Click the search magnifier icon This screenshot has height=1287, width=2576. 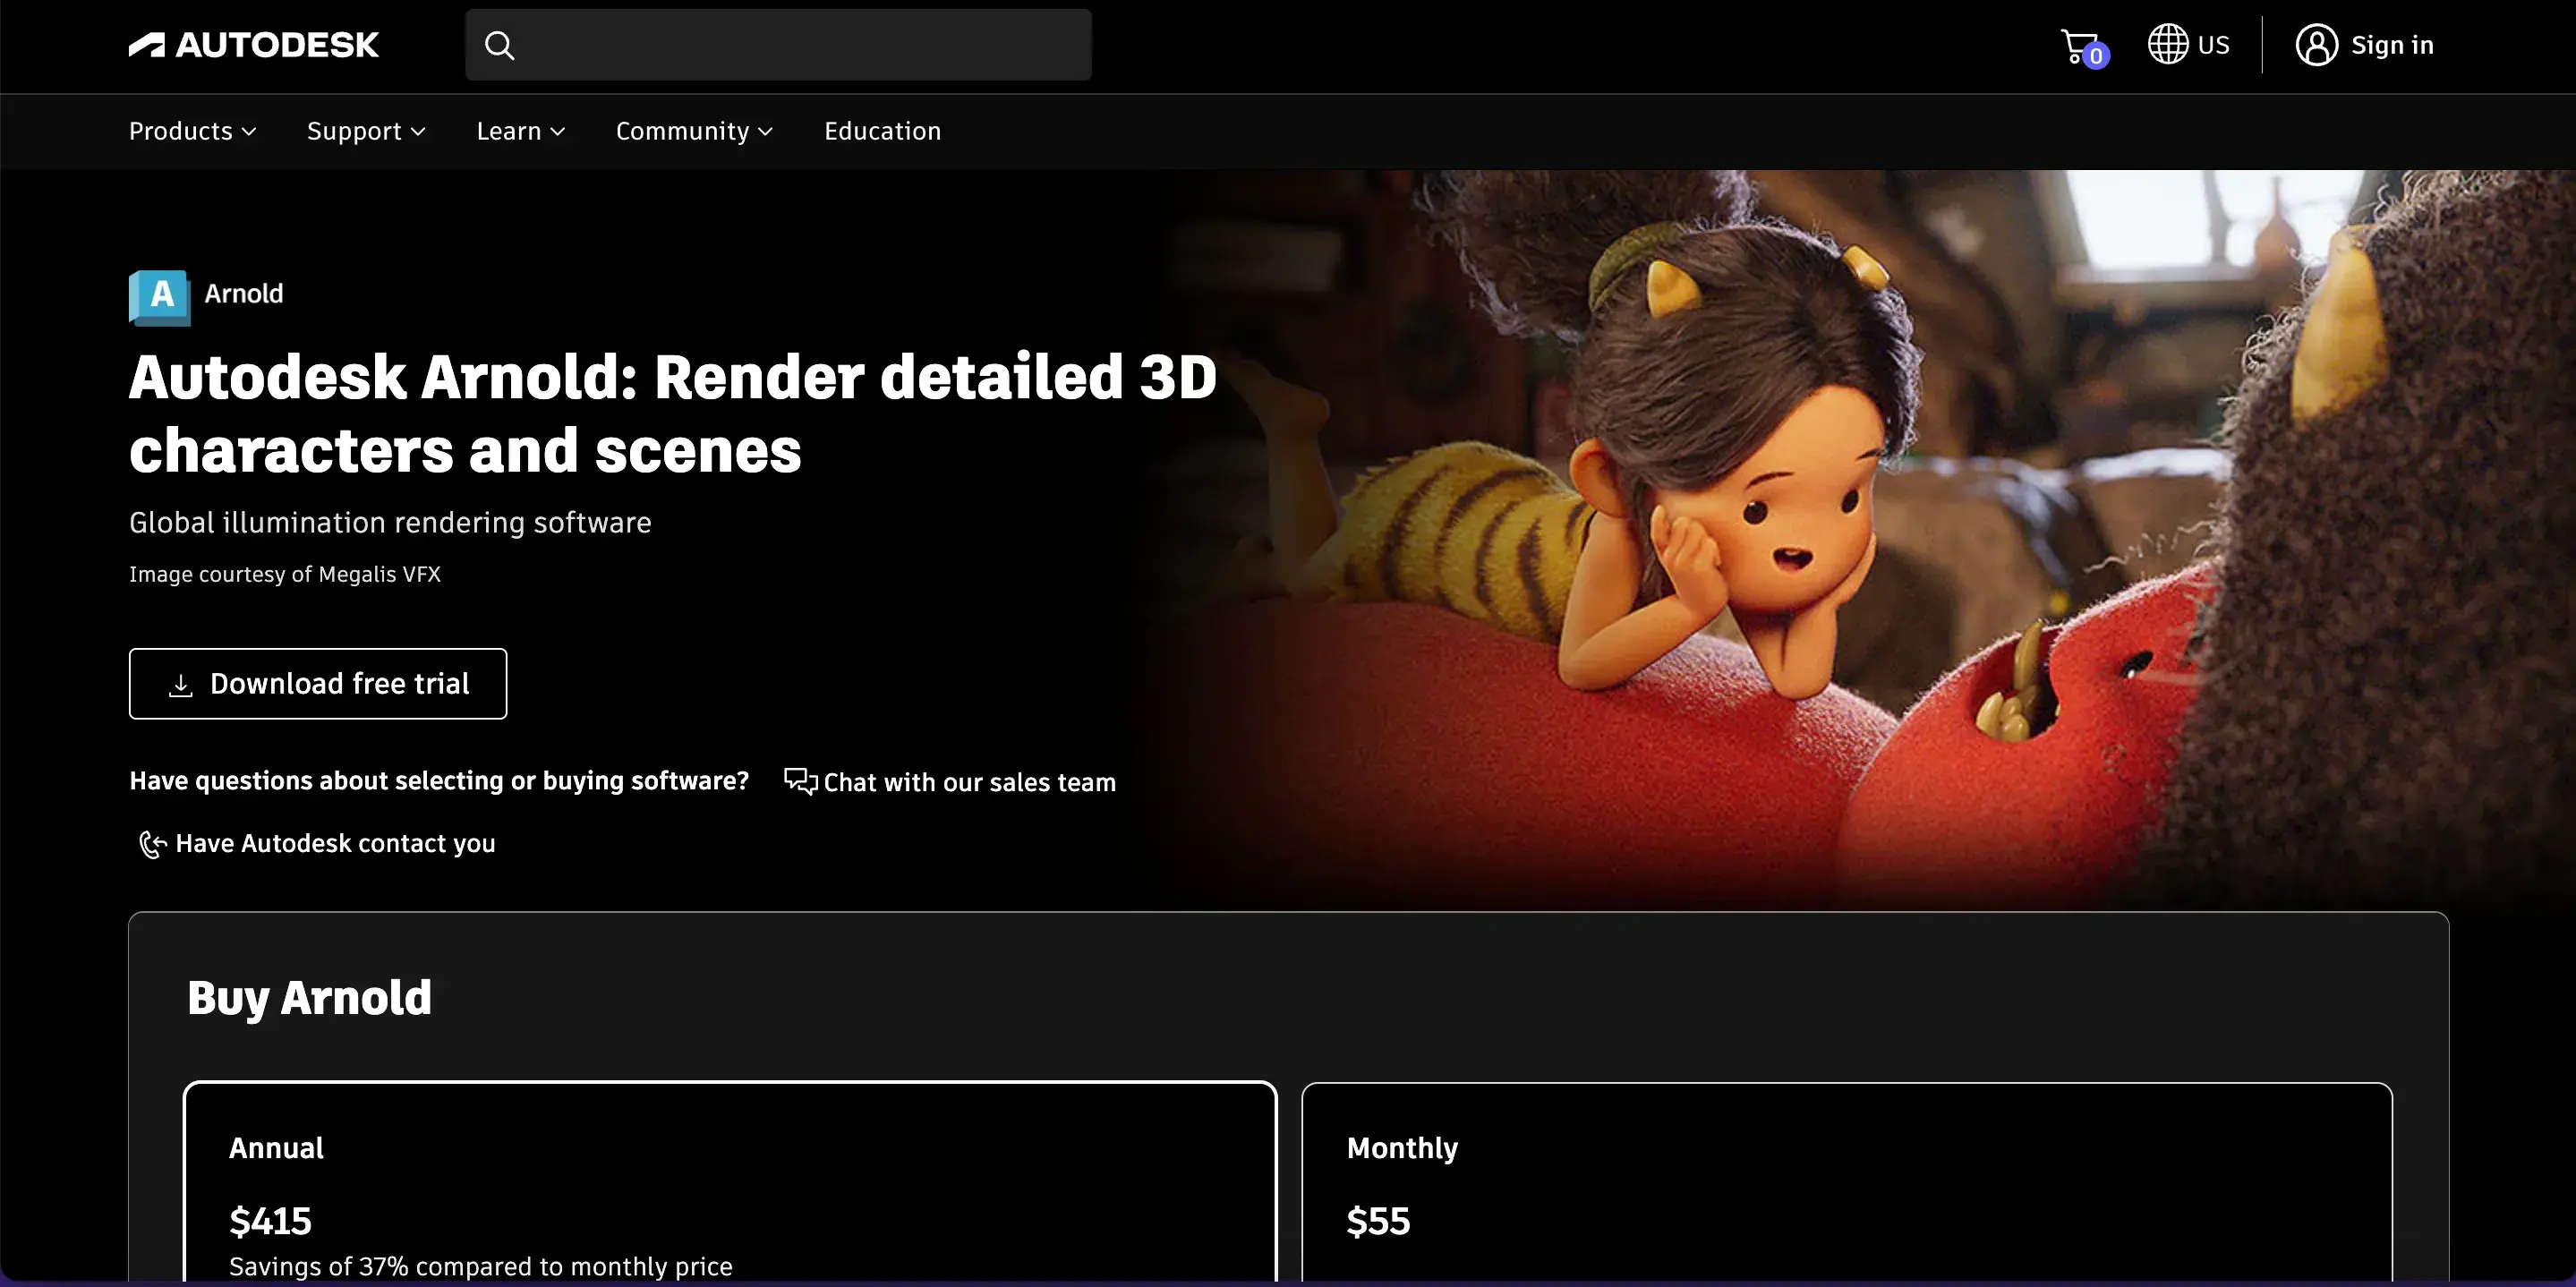tap(499, 44)
